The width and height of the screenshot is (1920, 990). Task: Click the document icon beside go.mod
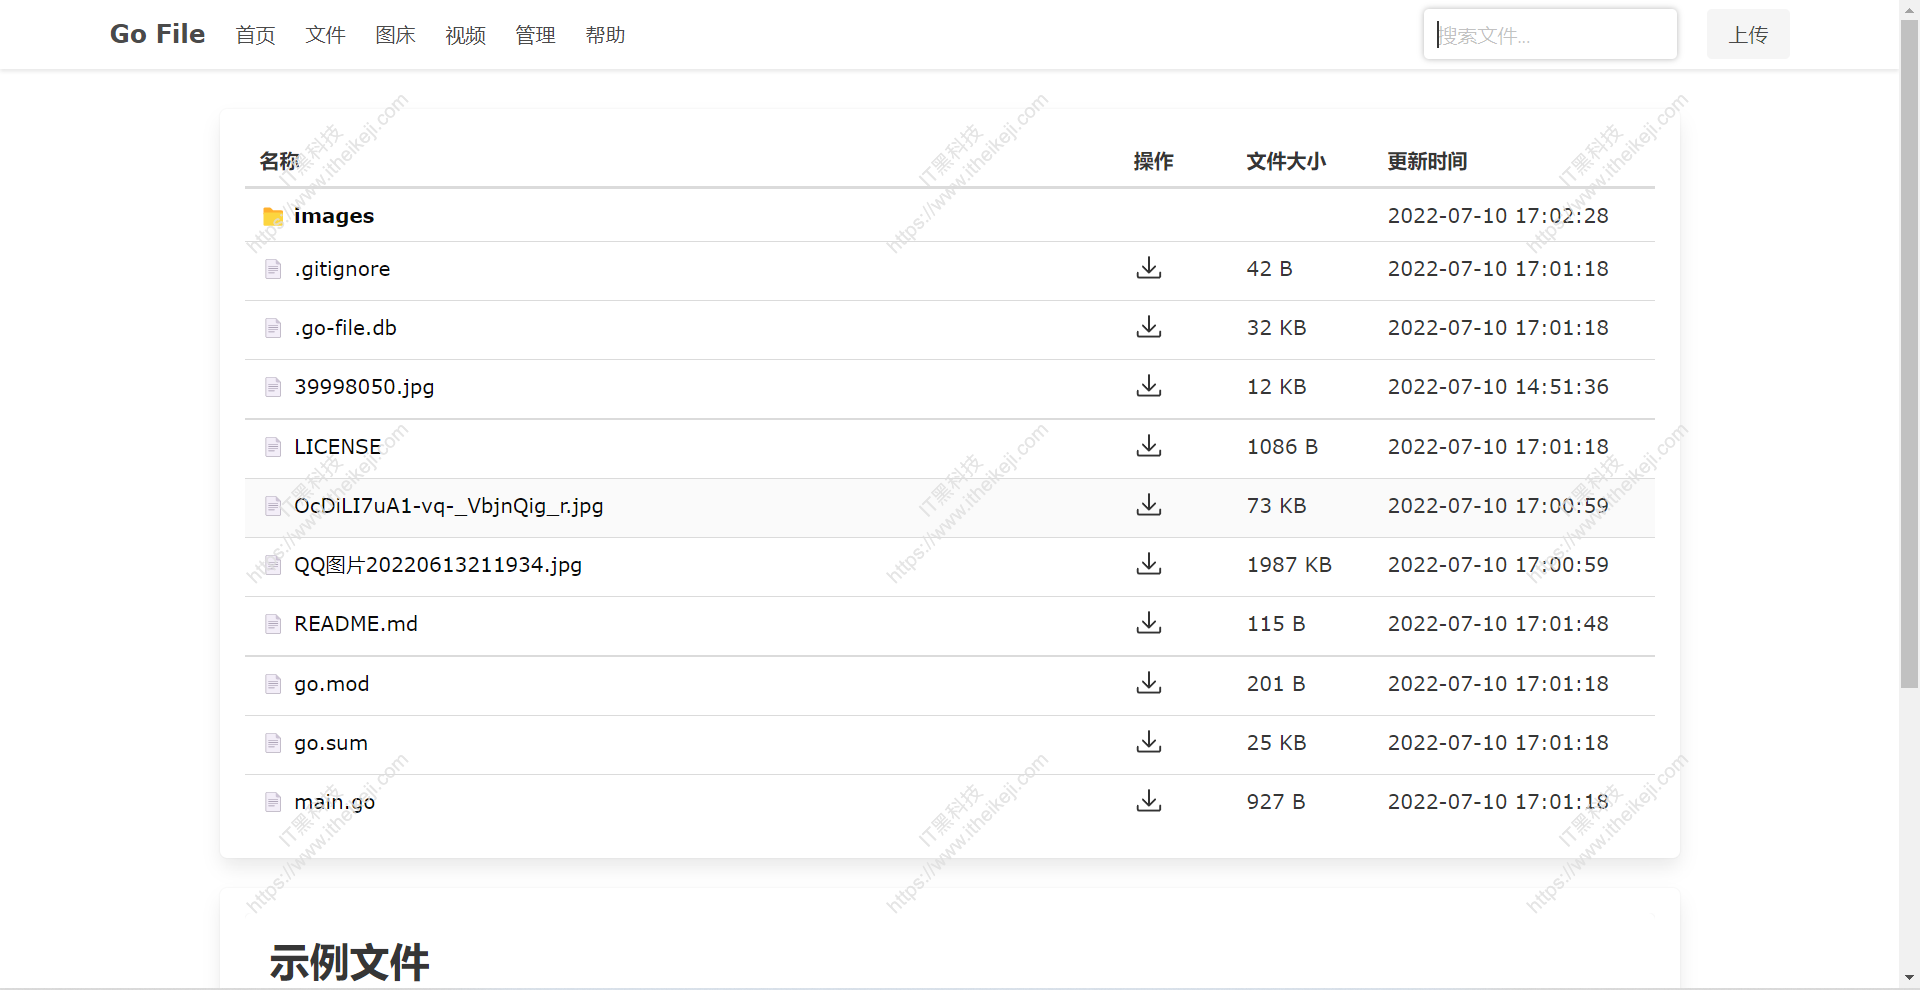[x=273, y=684]
